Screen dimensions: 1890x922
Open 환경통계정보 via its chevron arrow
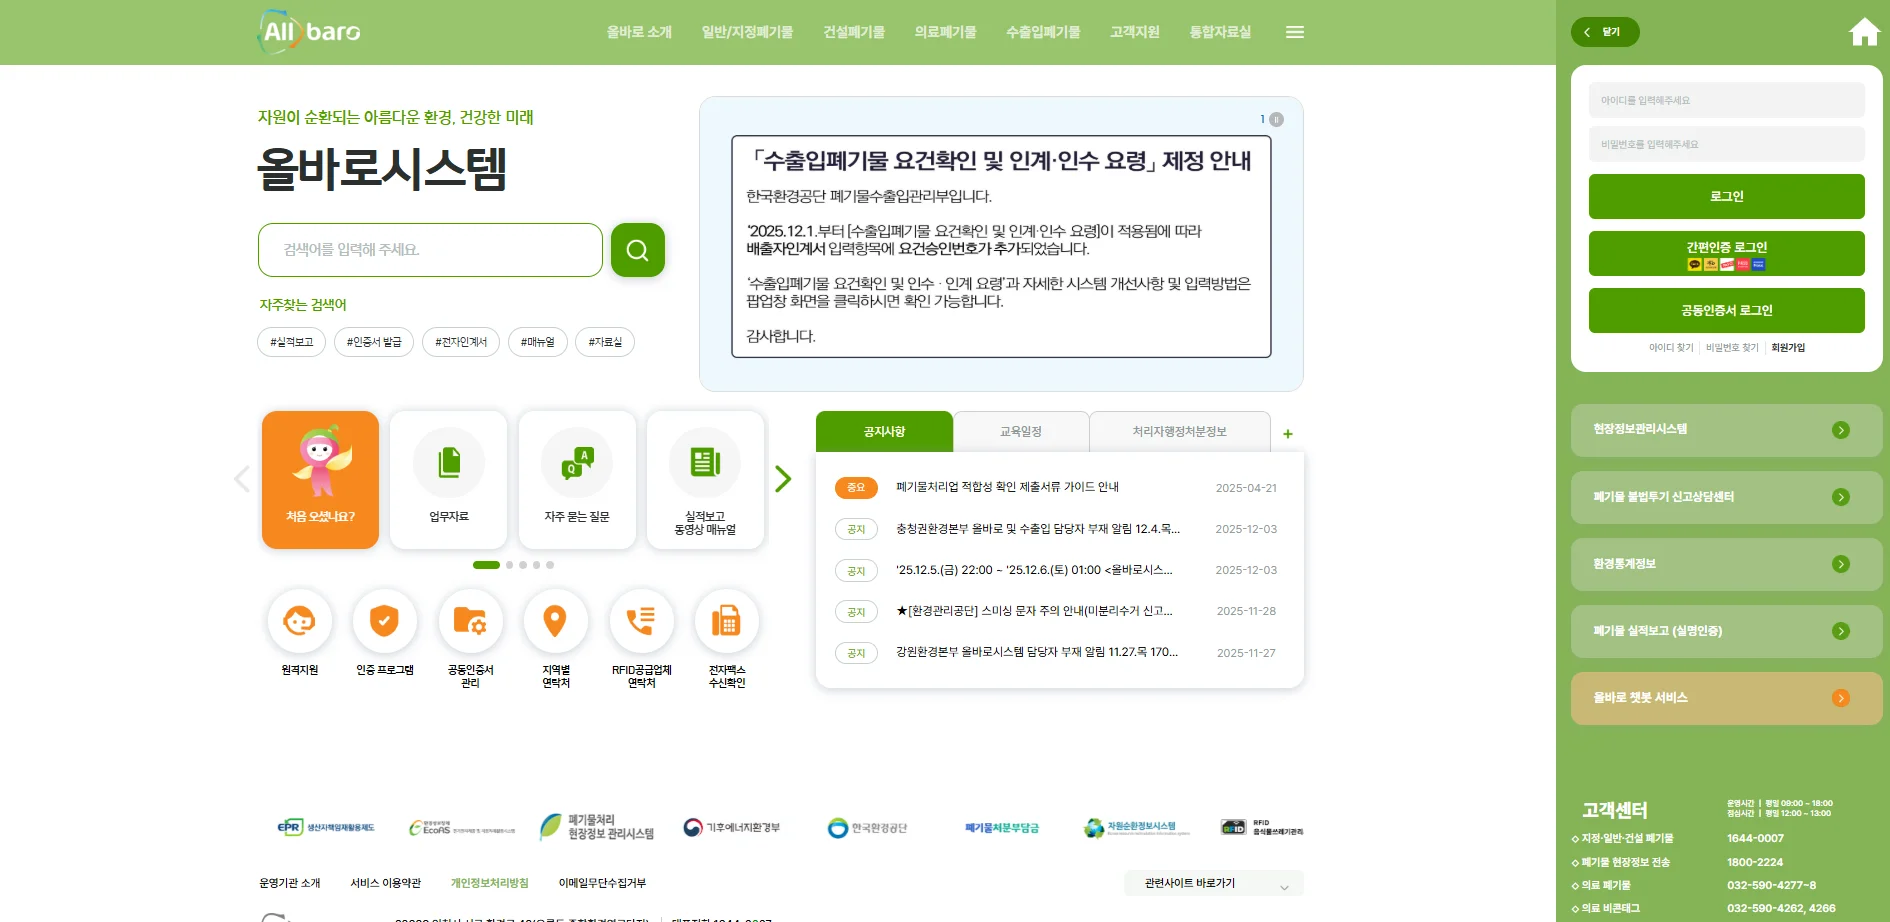[x=1841, y=564]
